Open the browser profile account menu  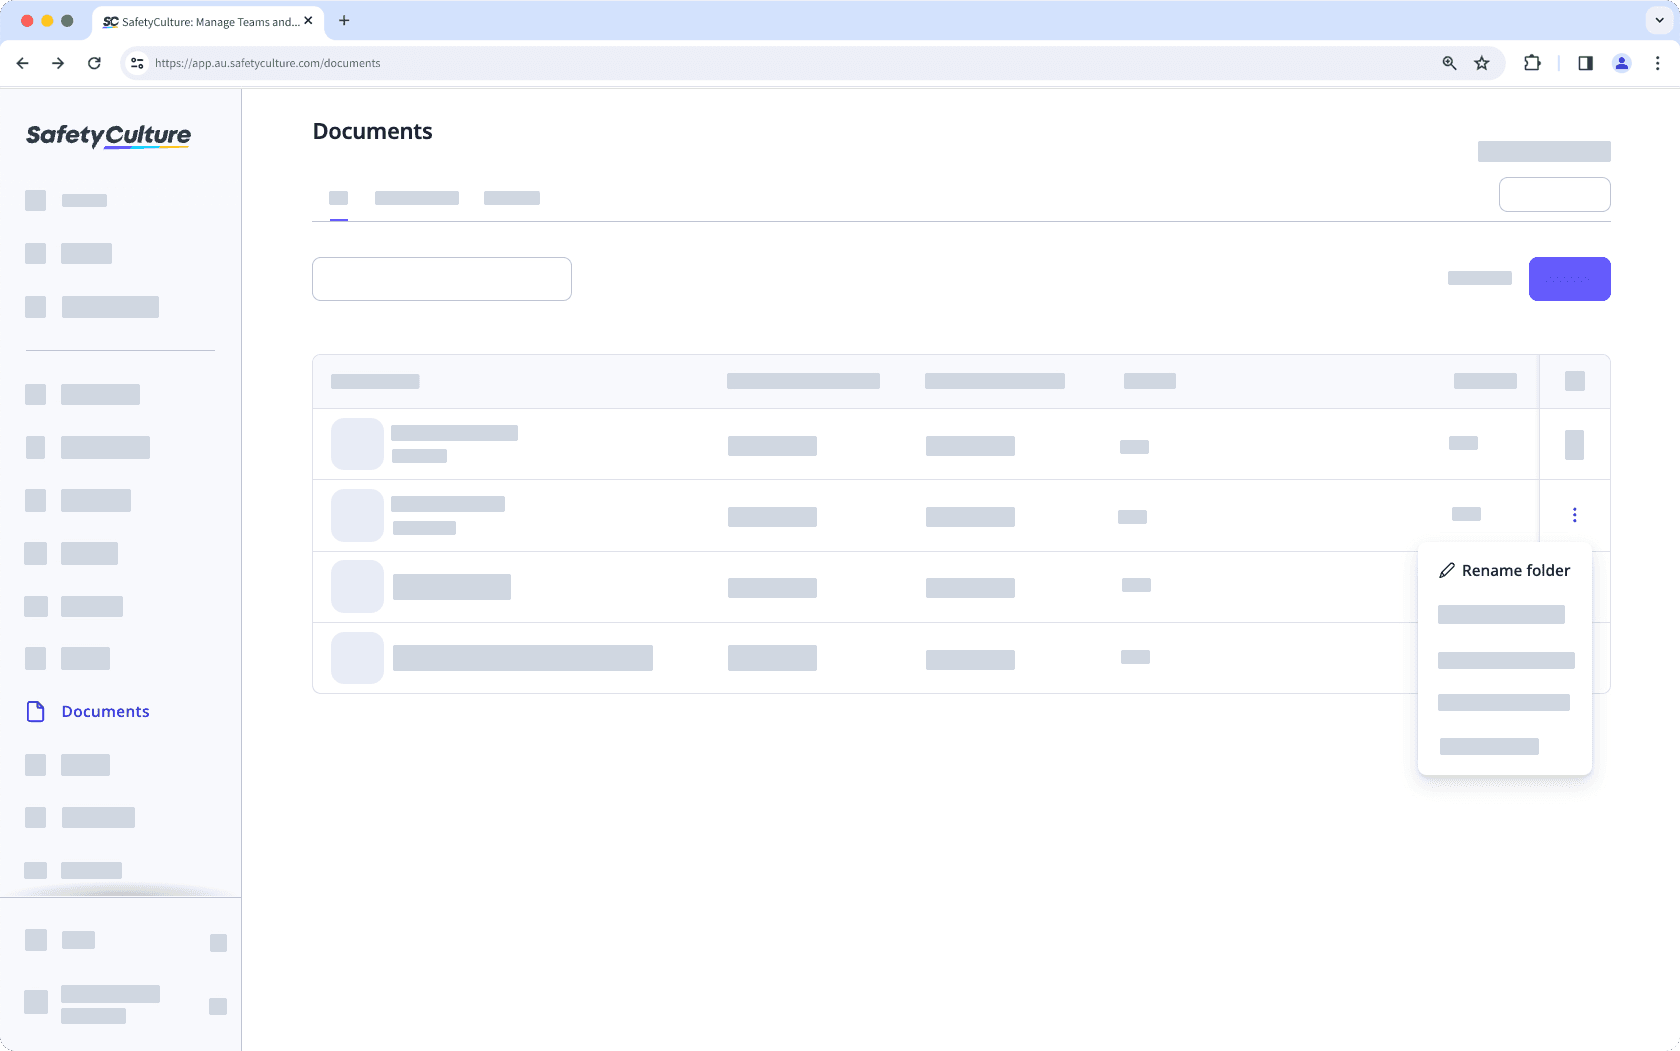[1622, 62]
